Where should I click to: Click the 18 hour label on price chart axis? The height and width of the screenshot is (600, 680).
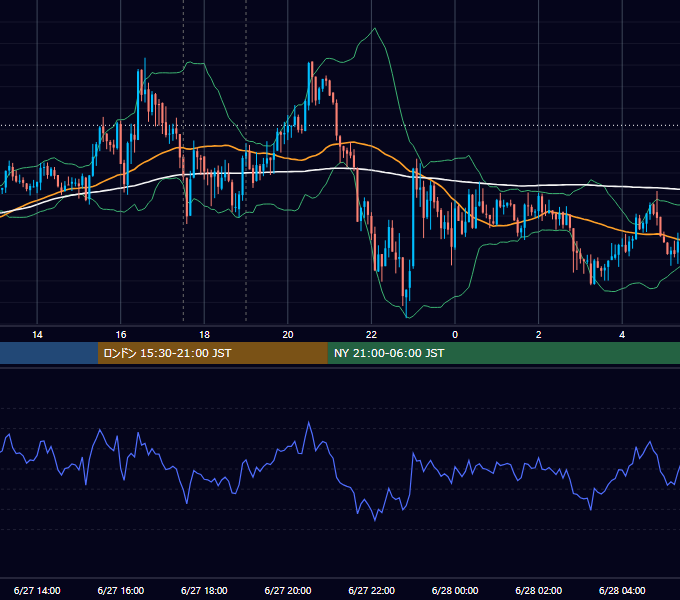(204, 335)
